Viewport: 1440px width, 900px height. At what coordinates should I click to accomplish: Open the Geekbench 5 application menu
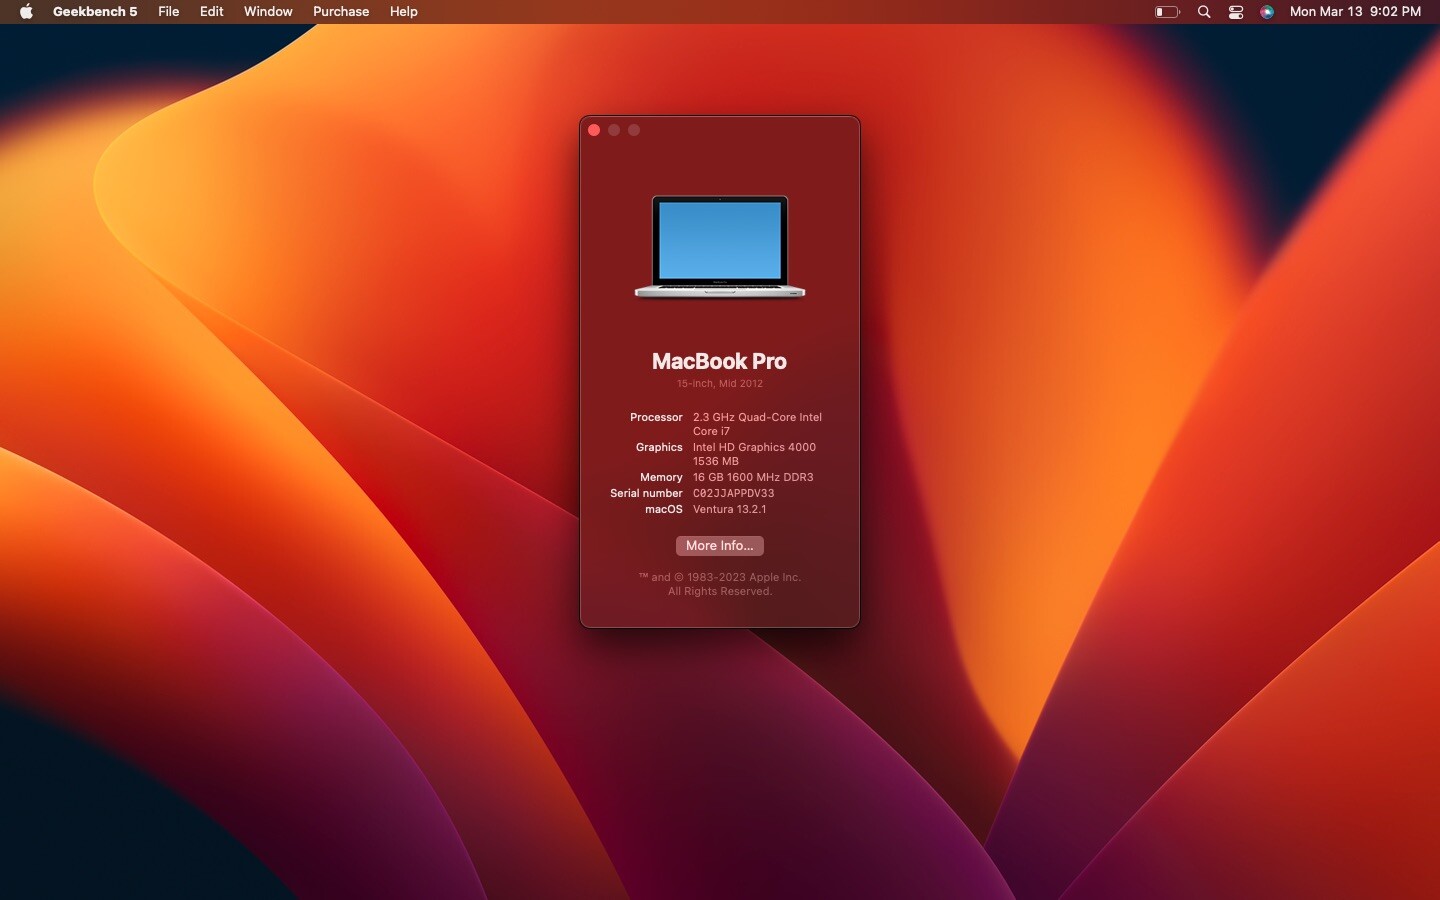point(95,12)
